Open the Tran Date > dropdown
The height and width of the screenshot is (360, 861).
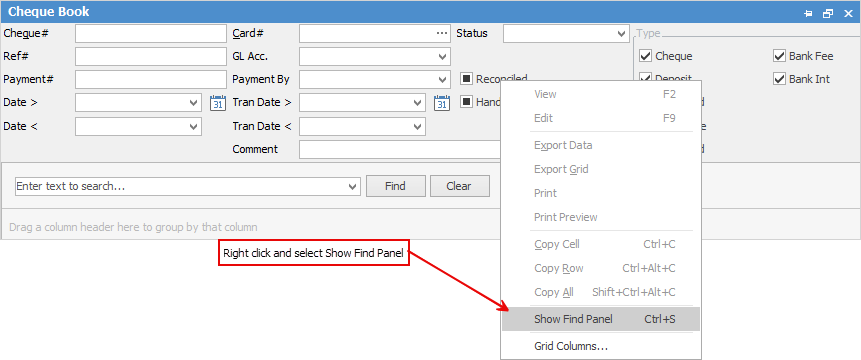point(417,103)
